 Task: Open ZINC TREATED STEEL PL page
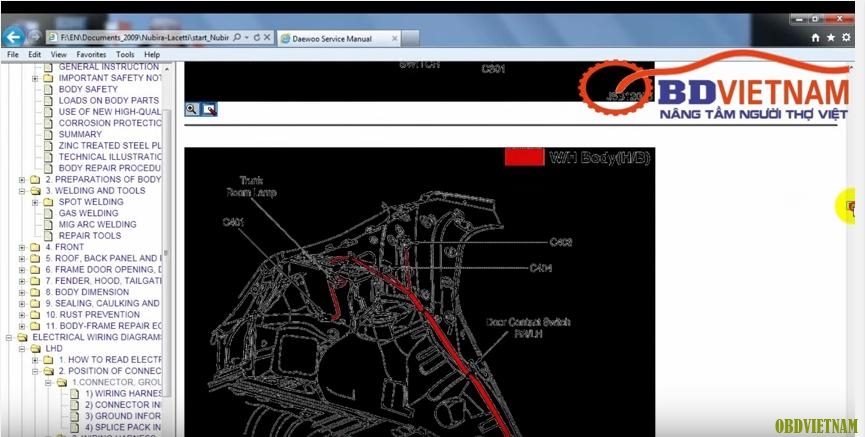110,146
